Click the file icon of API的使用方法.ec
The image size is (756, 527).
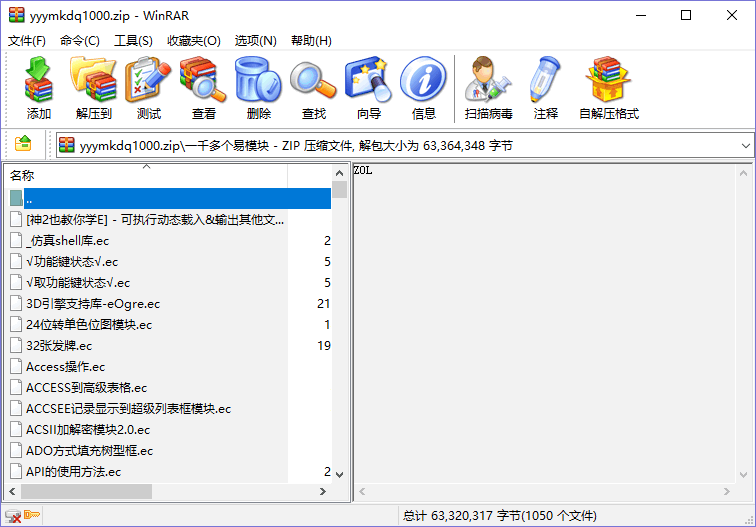click(x=16, y=471)
